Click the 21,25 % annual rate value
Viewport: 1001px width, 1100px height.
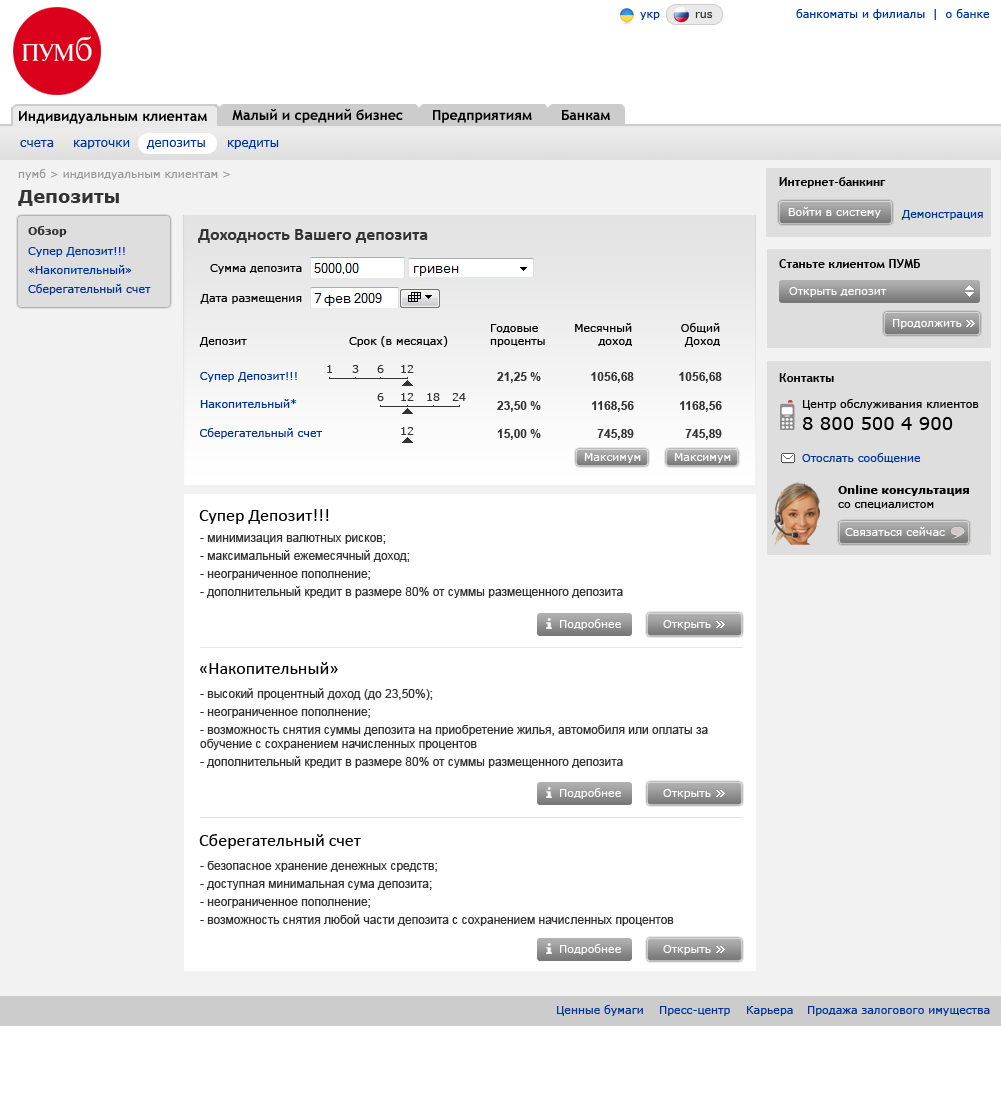(518, 377)
